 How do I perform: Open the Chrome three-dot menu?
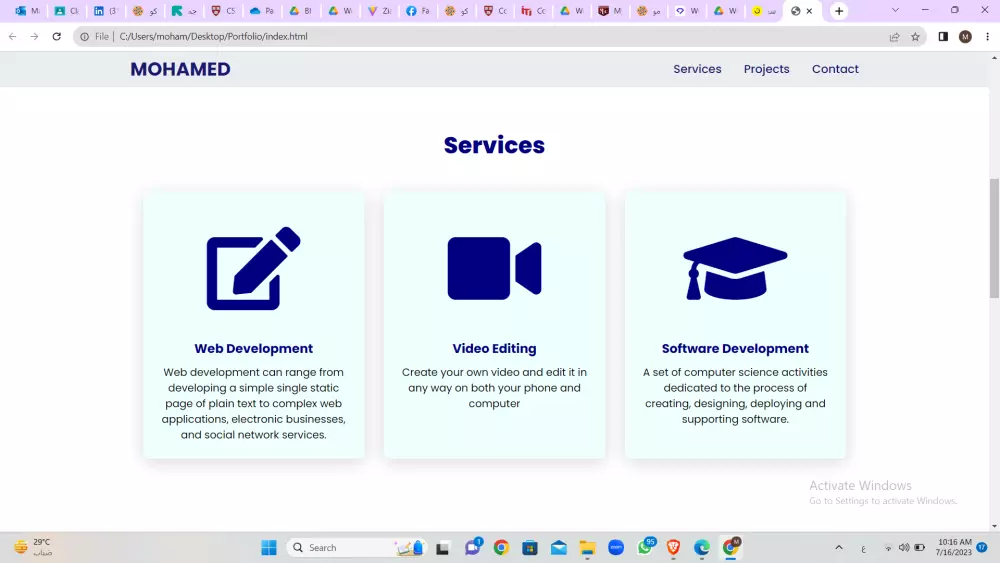tap(987, 36)
